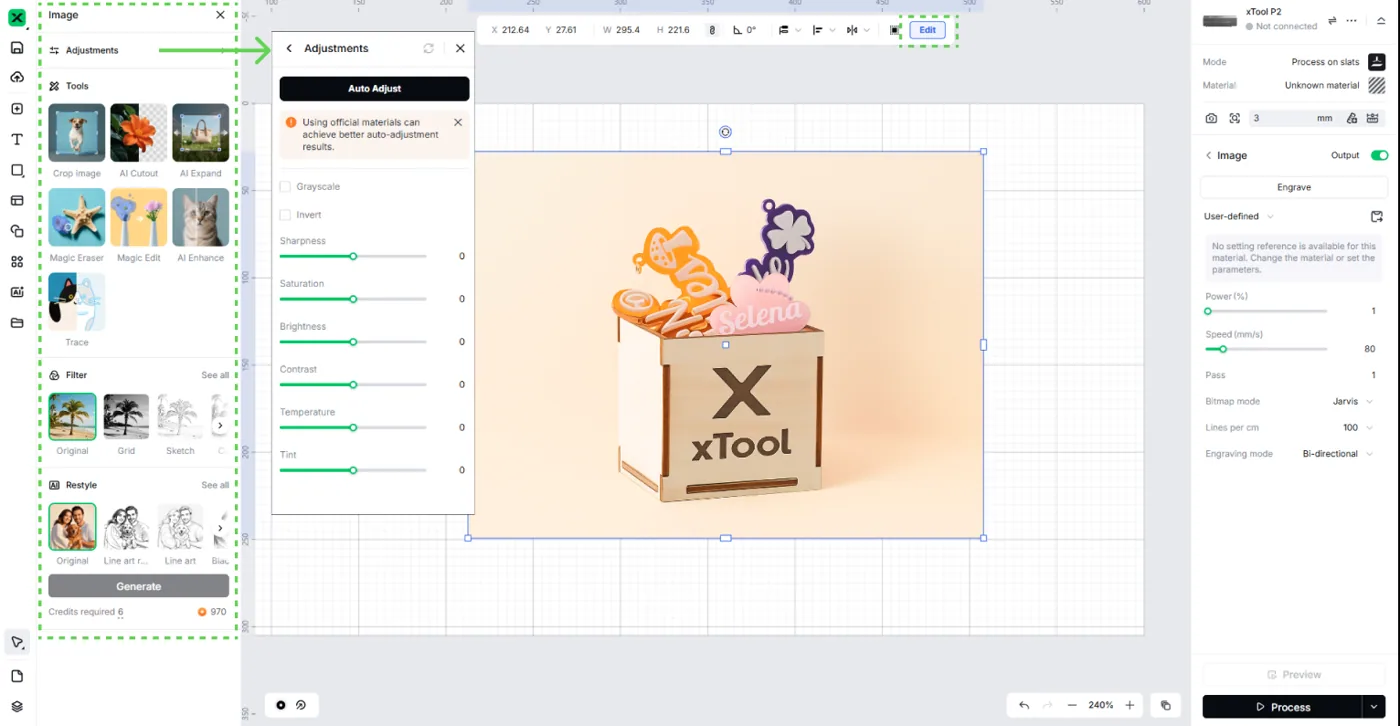Click the zoom out minus button
The image size is (1400, 726).
tap(1072, 705)
